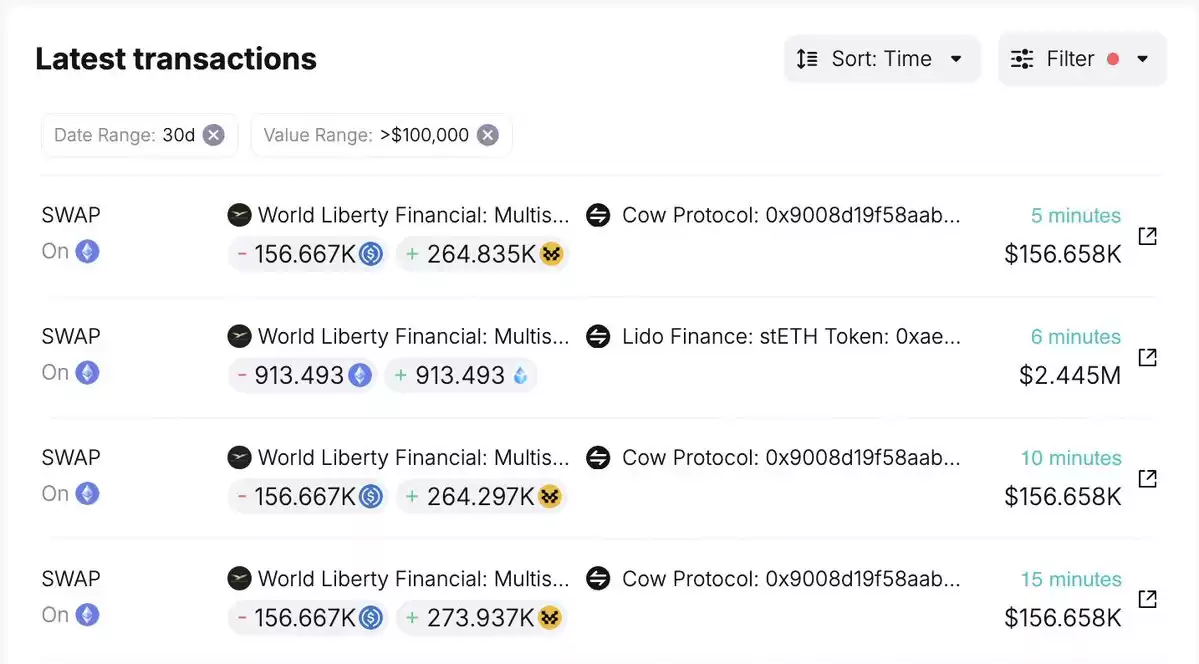Viewport: 1199px width, 664px height.
Task: Open external link for 10 minutes swap
Action: pos(1147,478)
